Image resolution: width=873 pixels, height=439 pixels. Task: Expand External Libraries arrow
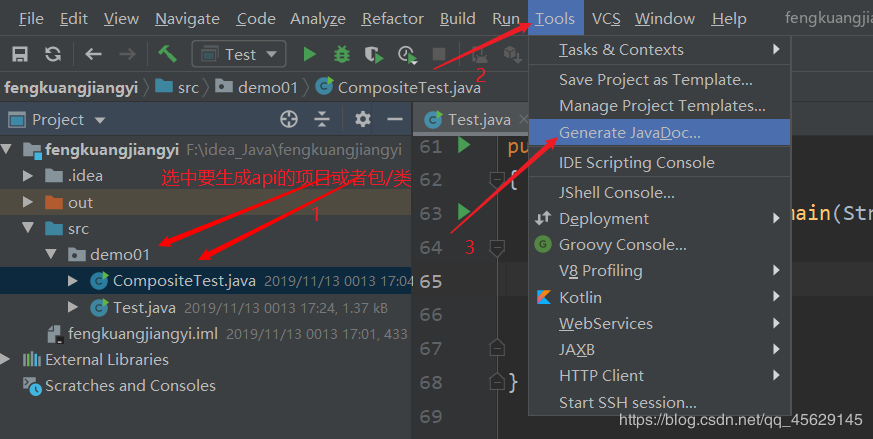[x=6, y=359]
